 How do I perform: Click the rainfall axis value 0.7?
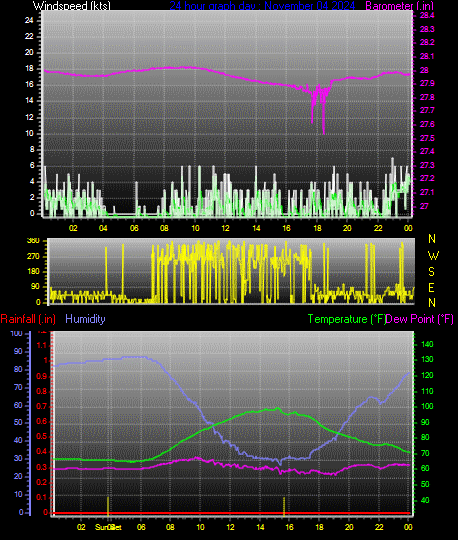[41, 406]
